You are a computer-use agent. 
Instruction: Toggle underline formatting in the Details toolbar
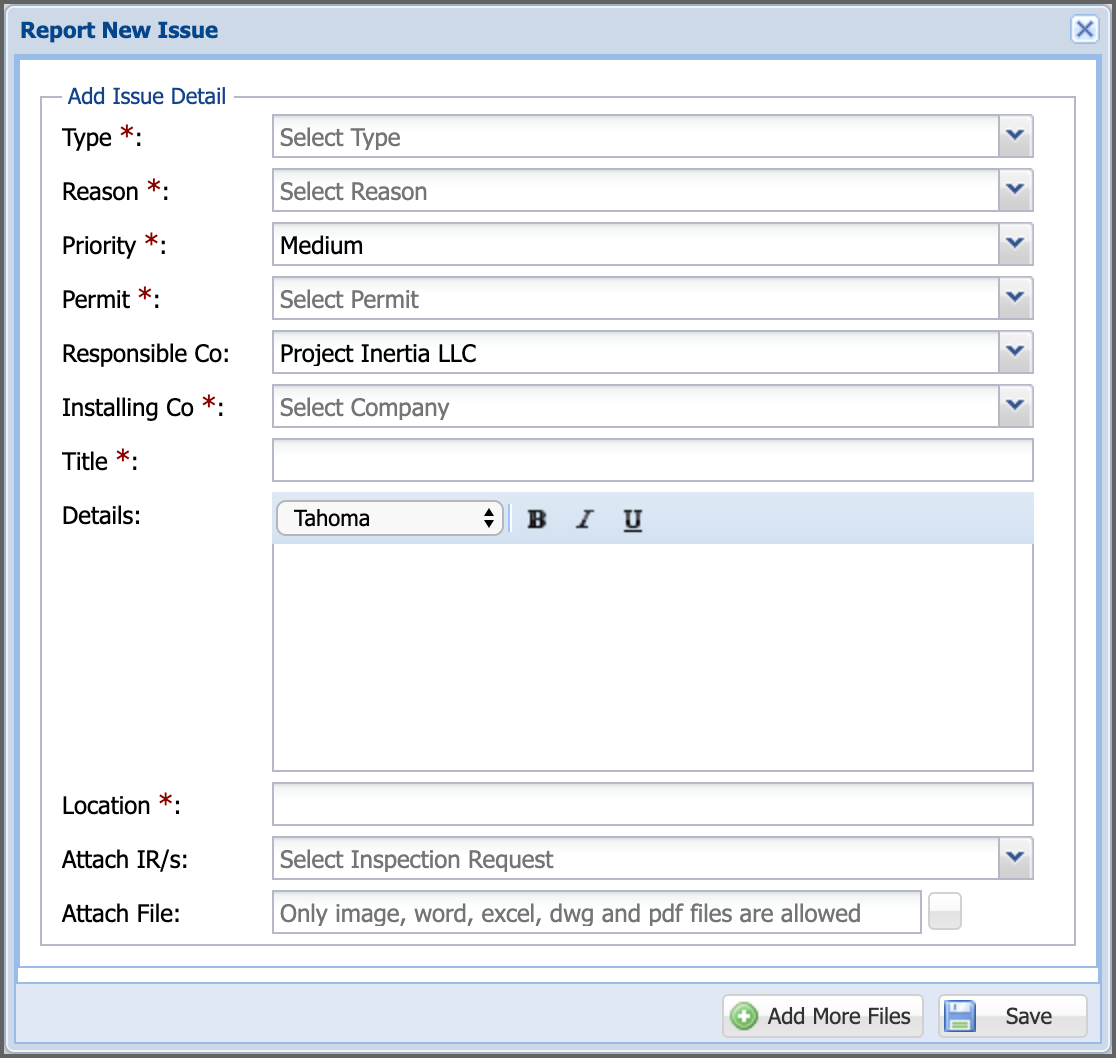632,519
